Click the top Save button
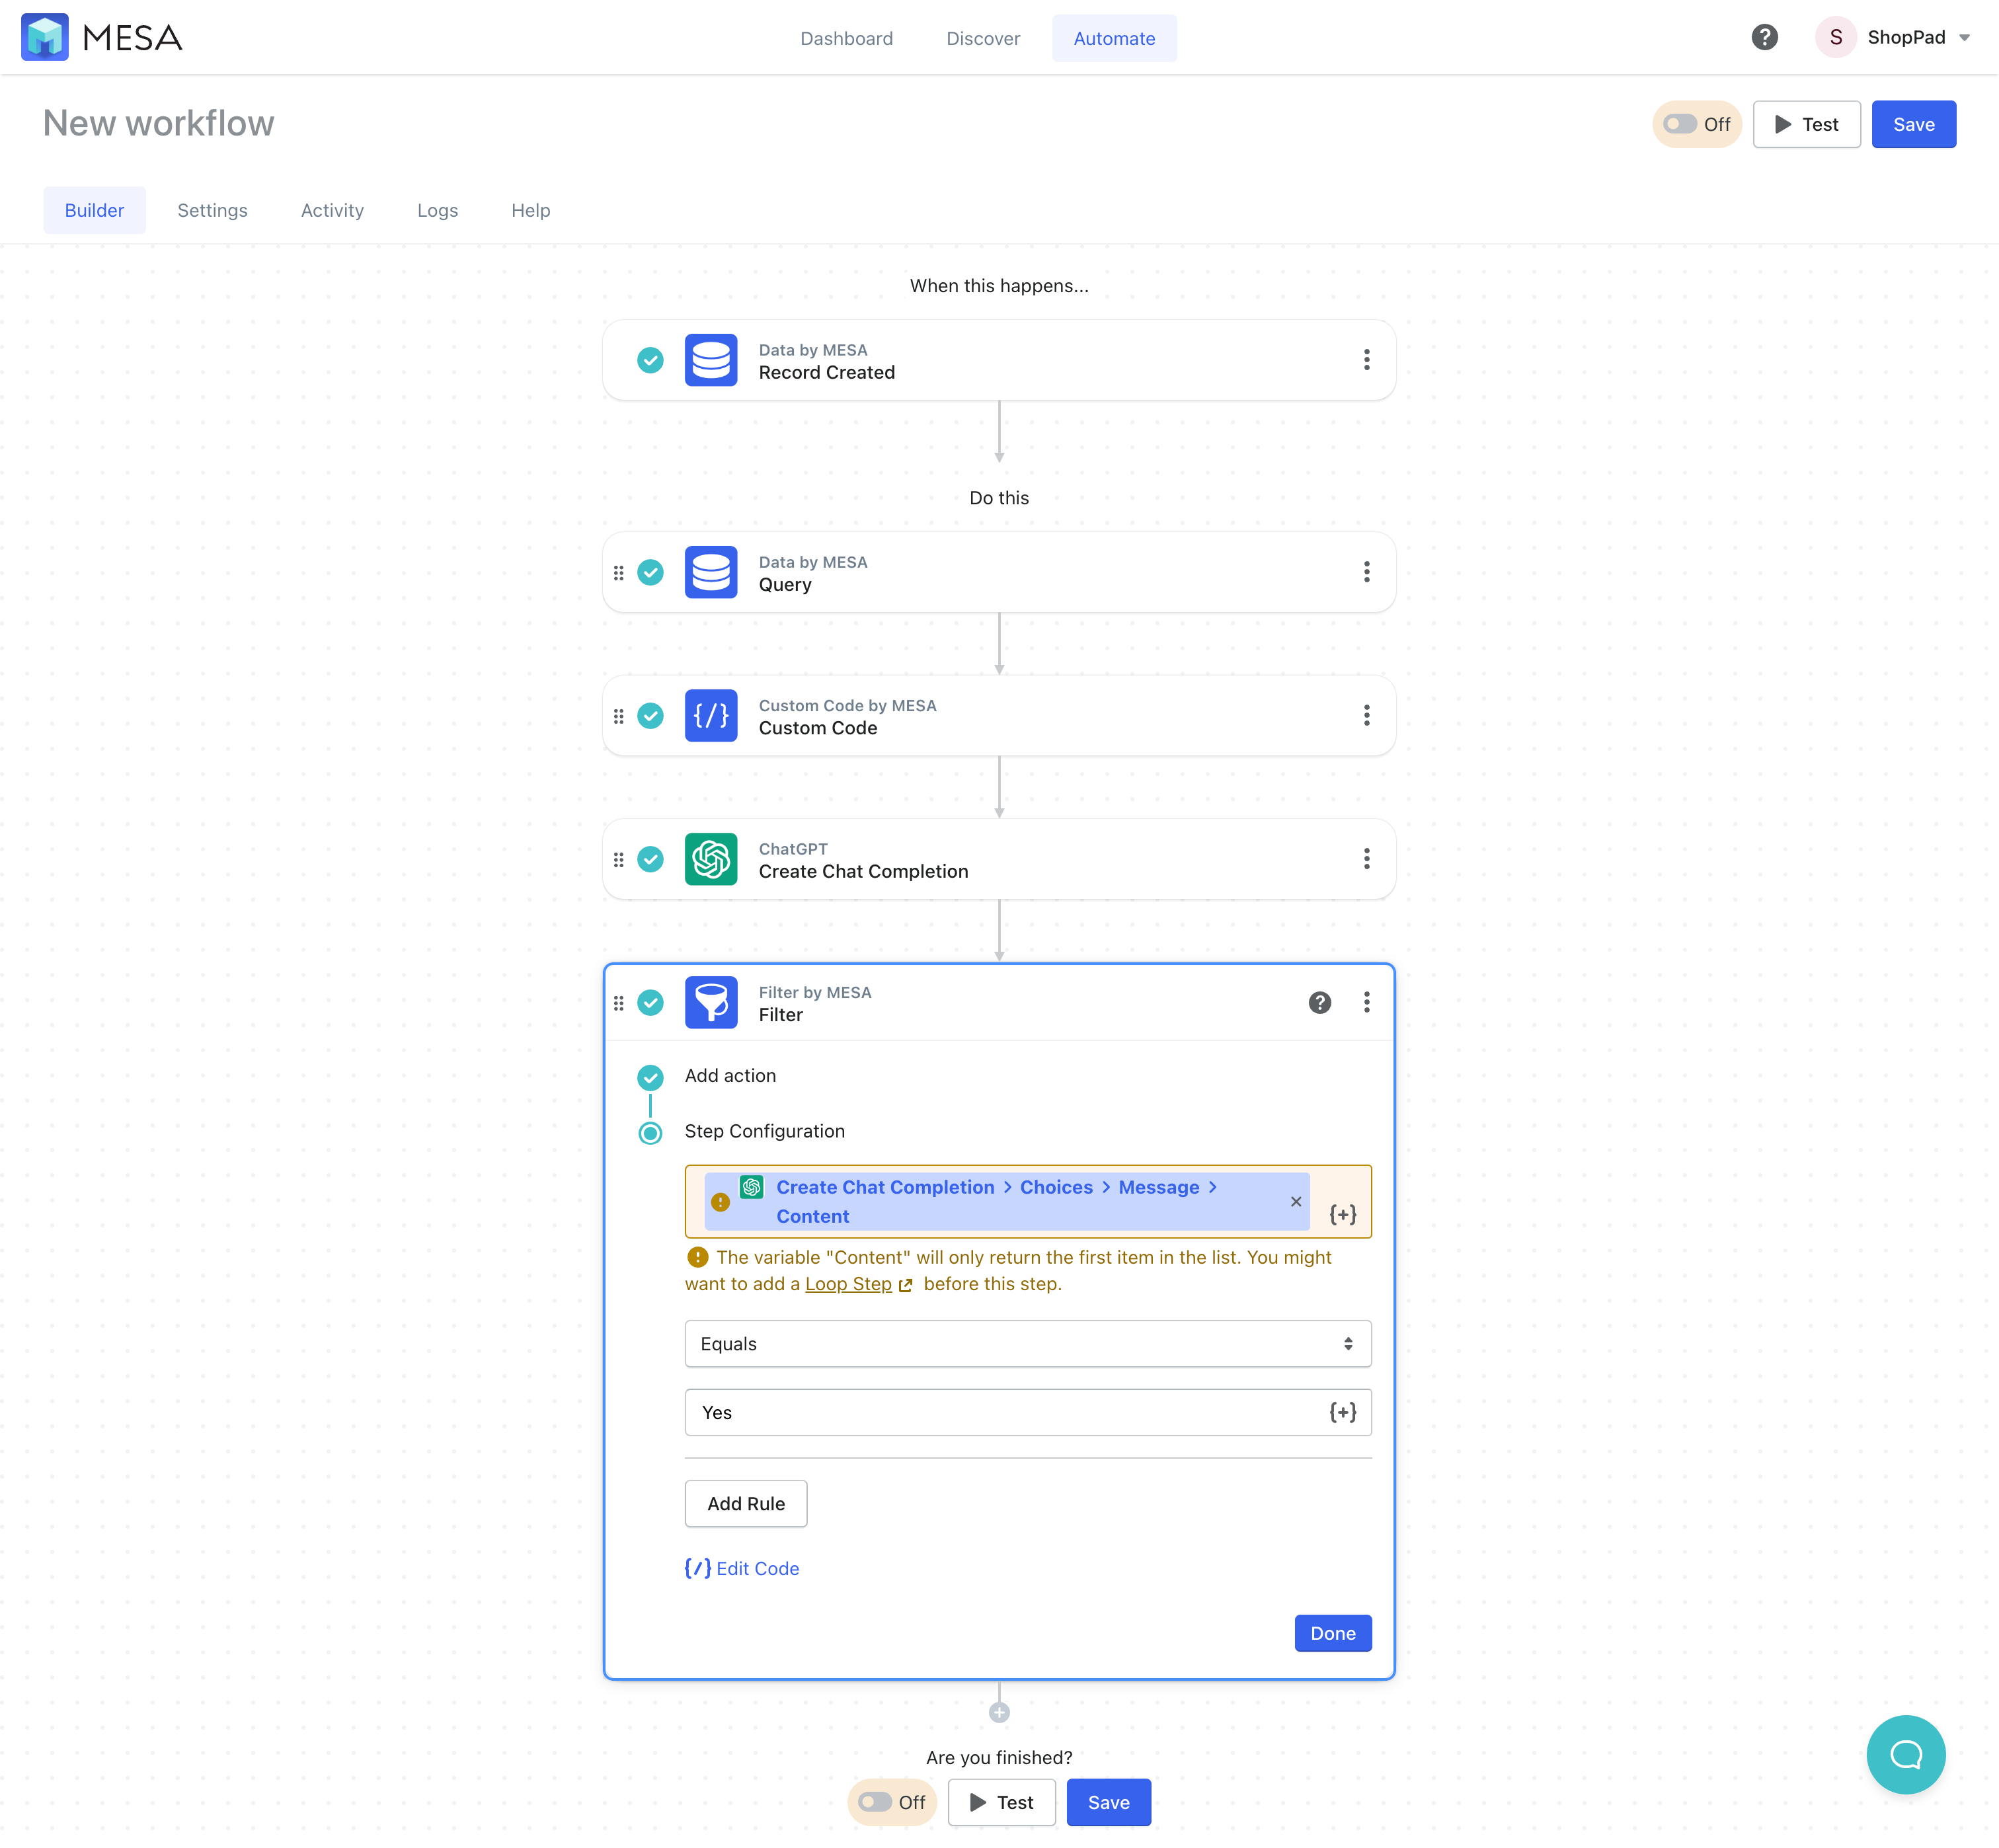The height and width of the screenshot is (1848, 1999). click(1913, 124)
